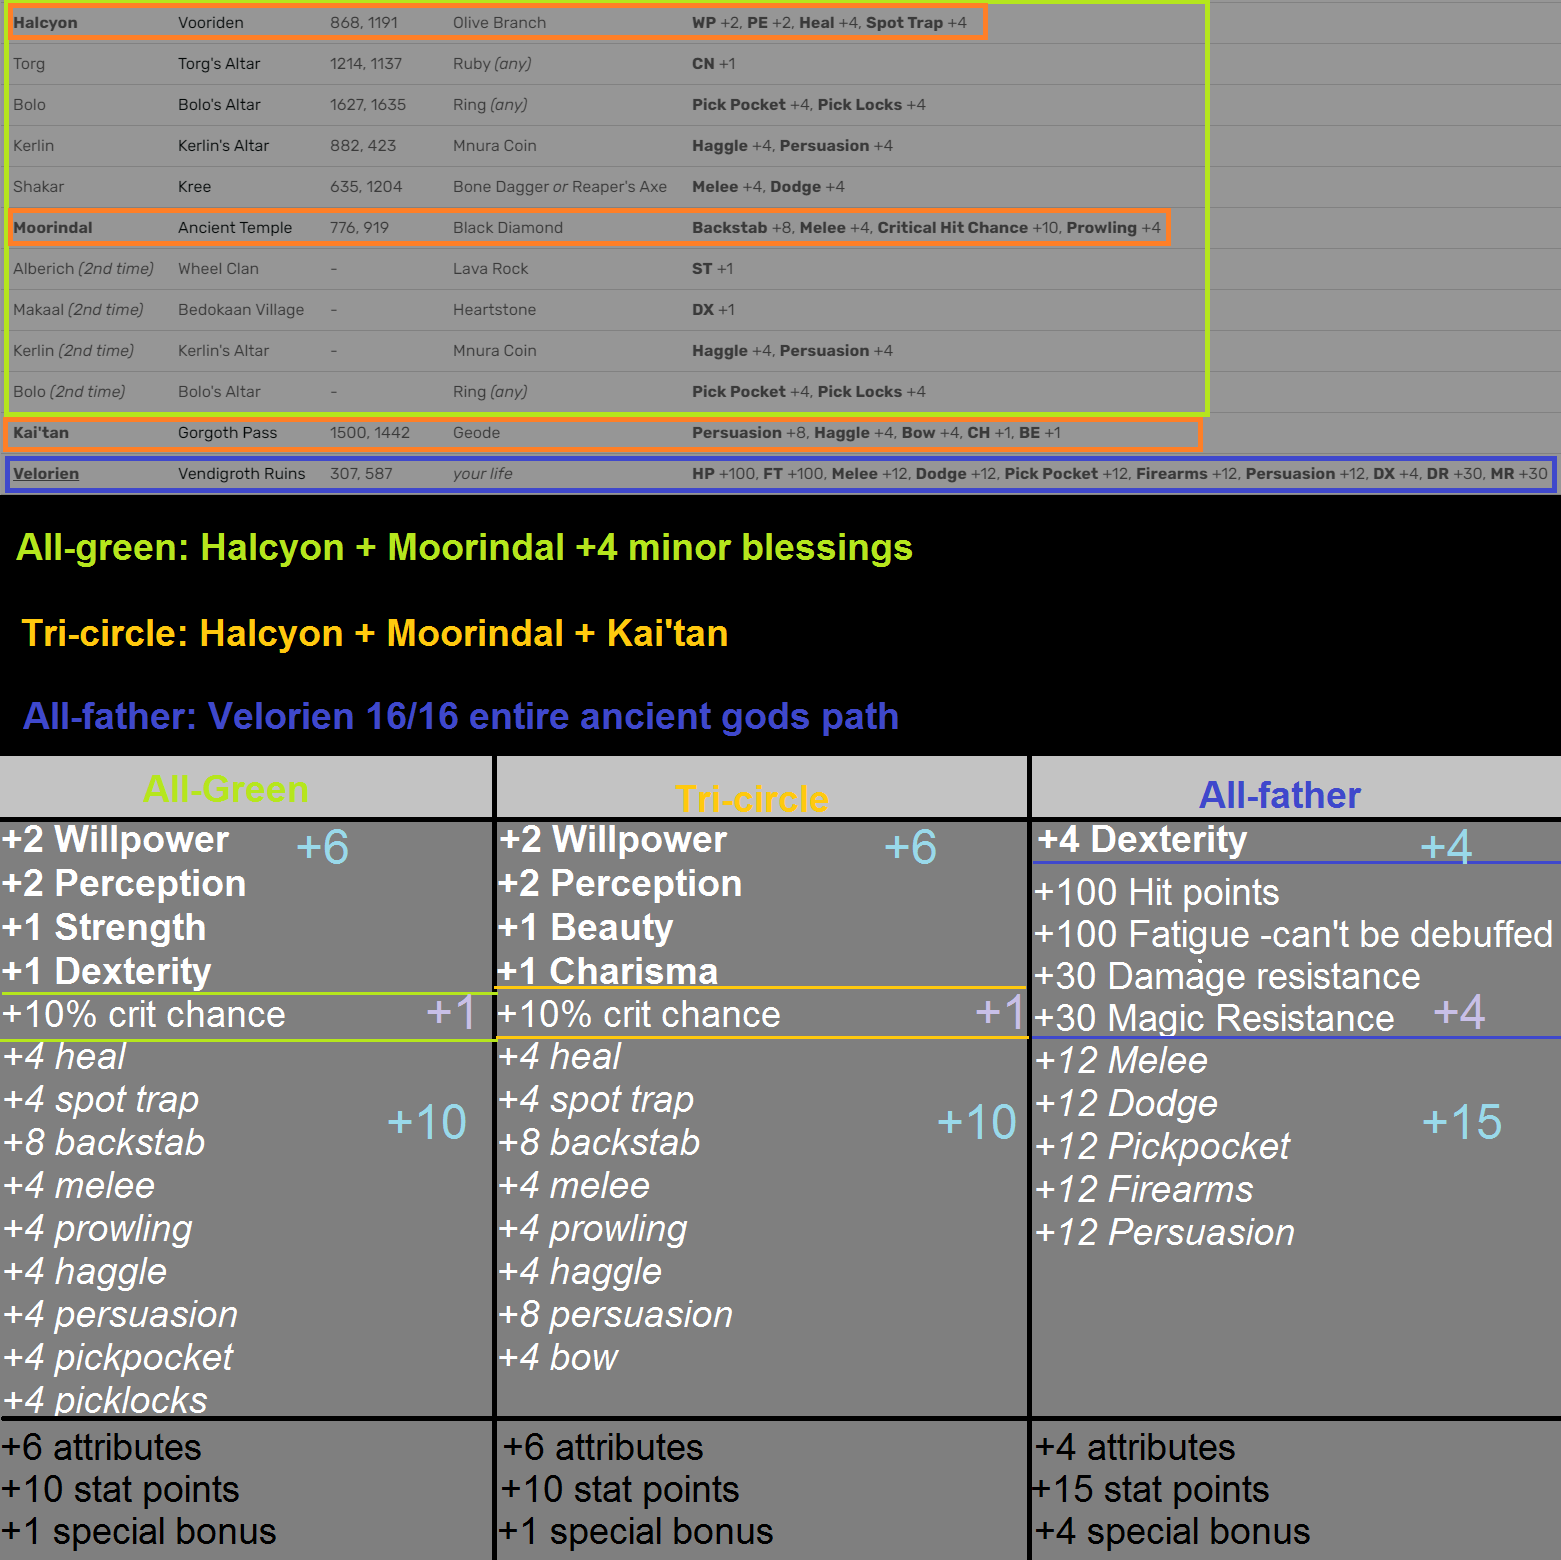Select '+1 Beauty' in Tri-circle column
The image size is (1561, 1560).
point(586,928)
